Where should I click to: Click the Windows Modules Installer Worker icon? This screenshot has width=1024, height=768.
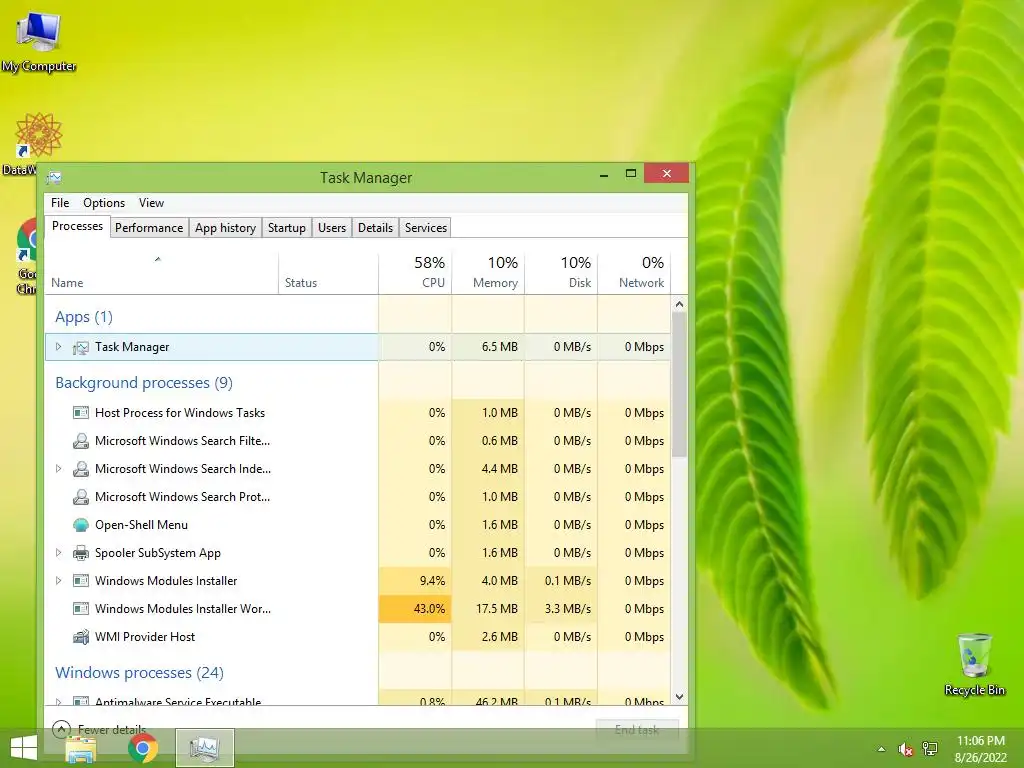click(x=81, y=609)
